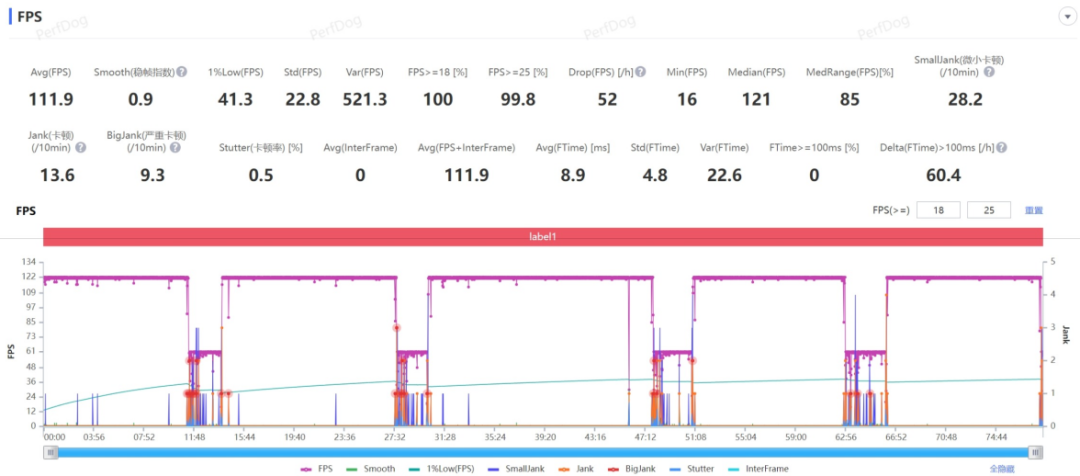Click Avg(FPS+InterFrame) value 111.9
The image size is (1080, 476).
[466, 176]
